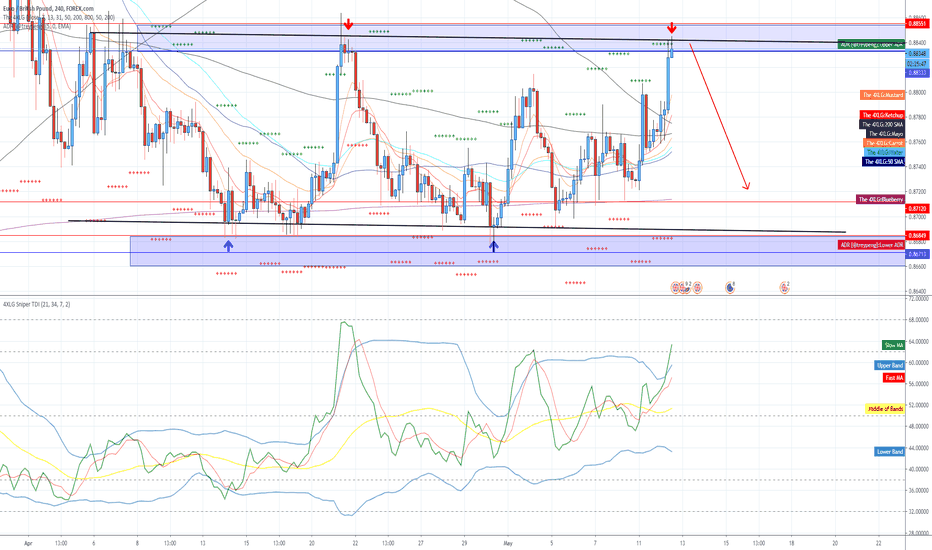Click The 4XLG:Water label
The width and height of the screenshot is (932, 550).
pyautogui.click(x=885, y=153)
